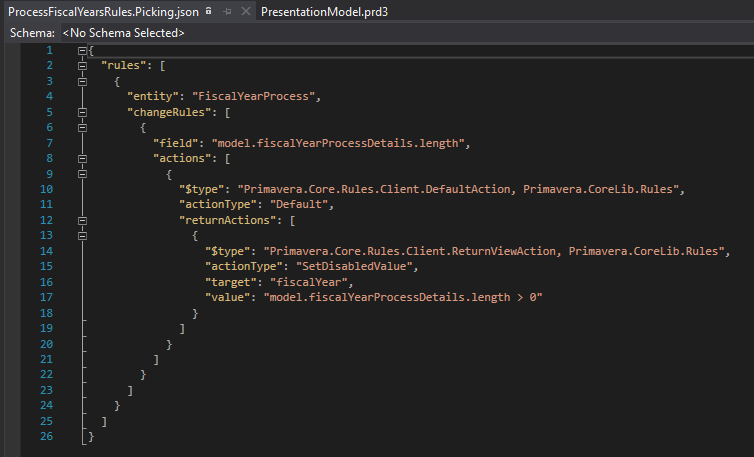Close the ProcessFiscalYearsRules.Picking.json tab
Viewport: 754px width, 457px height.
(x=246, y=12)
